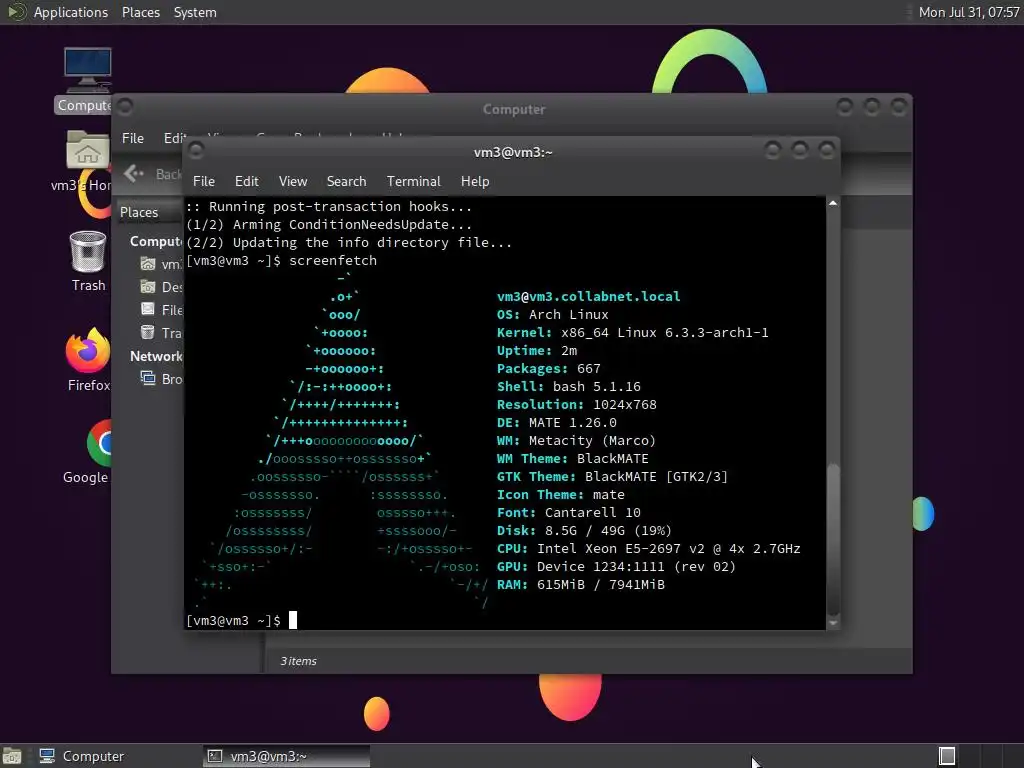Click the terminal prompt at the cursor
This screenshot has width=1024, height=768.
point(293,620)
